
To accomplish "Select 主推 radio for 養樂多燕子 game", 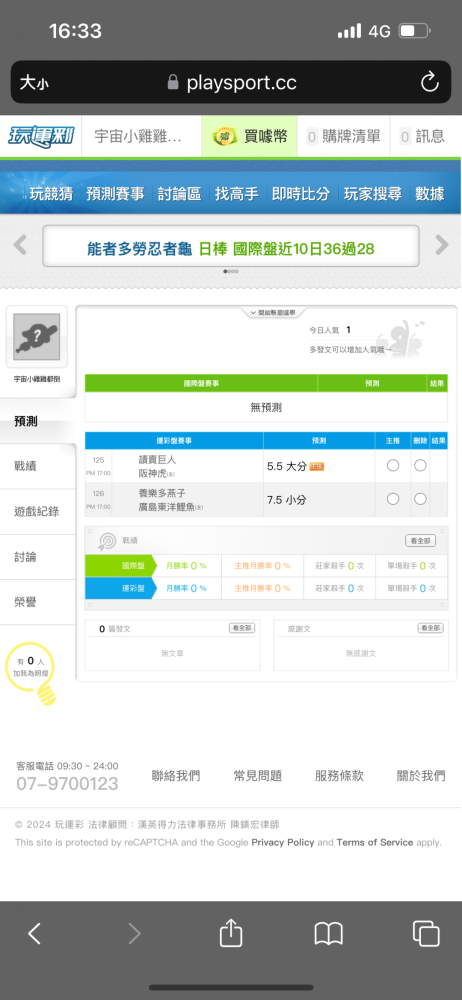I will (x=393, y=499).
